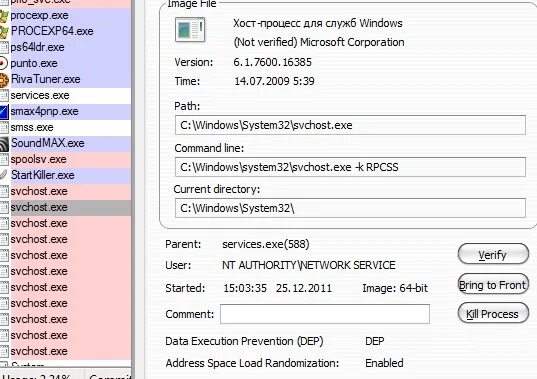Image resolution: width=537 pixels, height=379 pixels.
Task: Click the (Not verified) Microsoft Corporation text
Action: (x=319, y=42)
